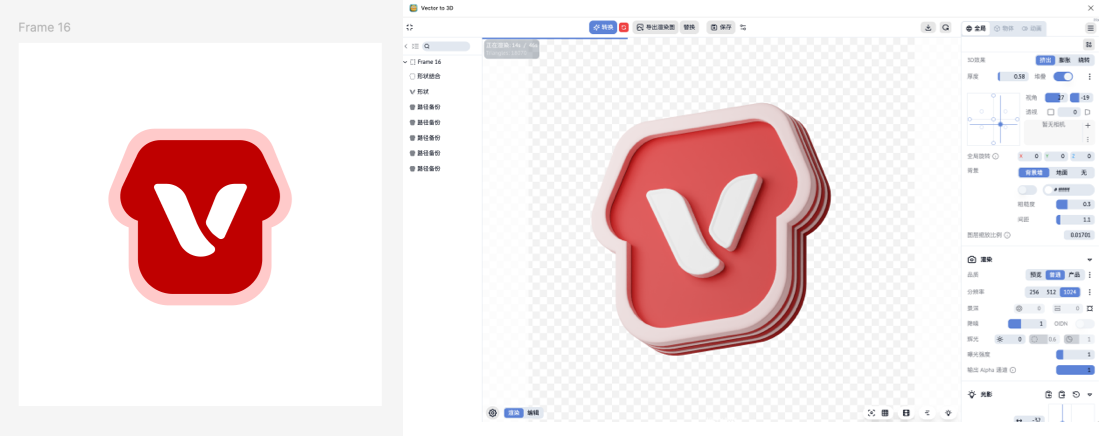Click the copy lighting icon in 光影 header

click(1049, 395)
